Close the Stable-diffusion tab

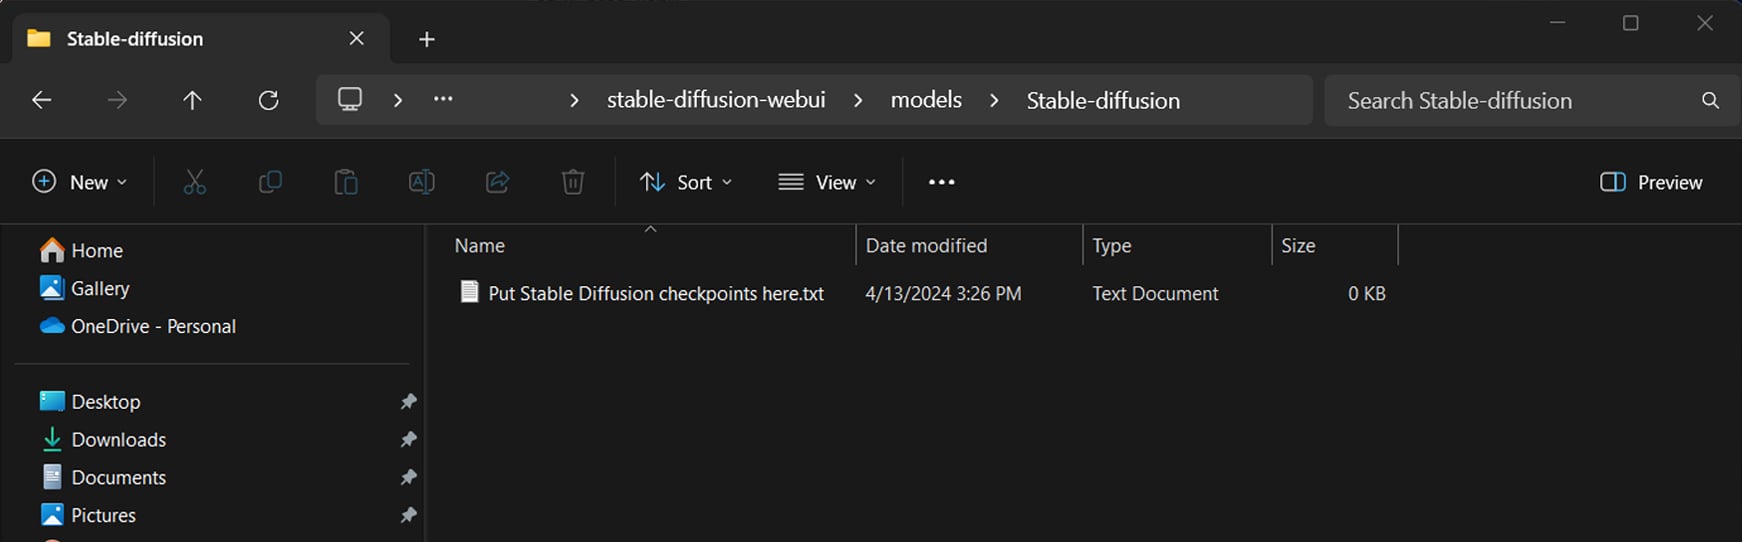click(356, 38)
